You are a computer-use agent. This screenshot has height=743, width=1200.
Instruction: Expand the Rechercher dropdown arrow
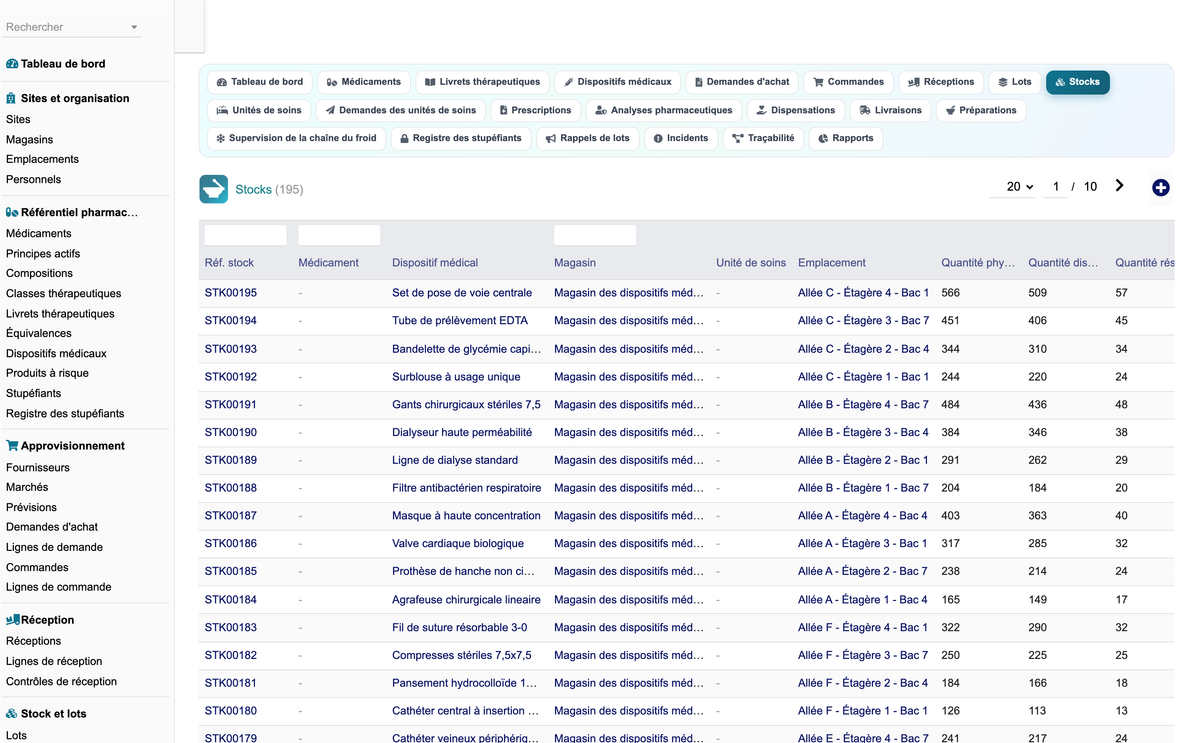[x=135, y=28]
